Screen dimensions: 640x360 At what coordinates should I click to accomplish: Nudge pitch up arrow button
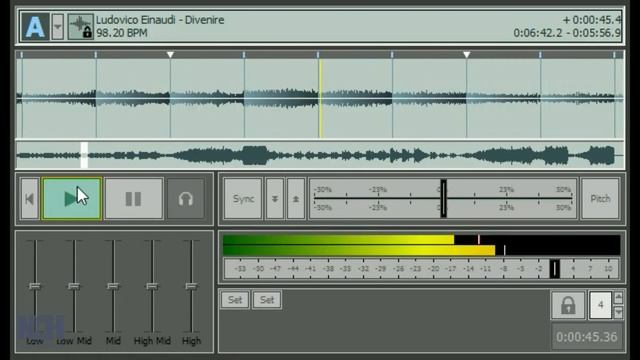[296, 199]
